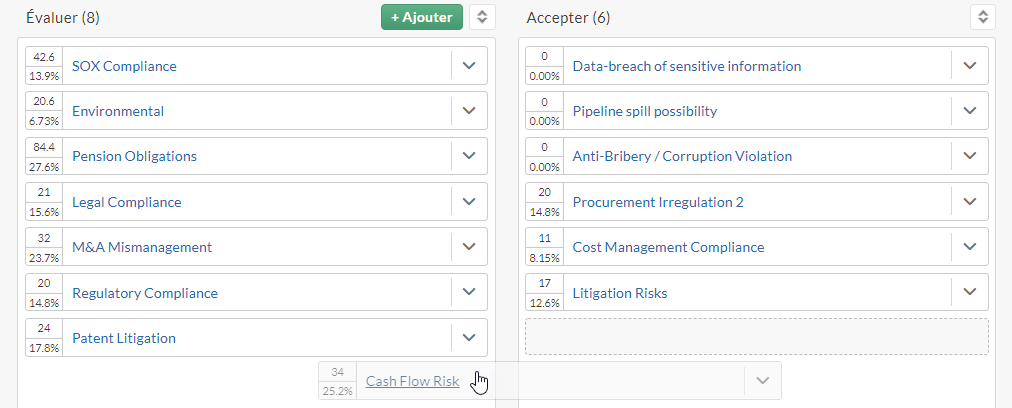Open the Anti-Bribery / Corruption Violation link
The width and height of the screenshot is (1012, 408).
(x=682, y=156)
